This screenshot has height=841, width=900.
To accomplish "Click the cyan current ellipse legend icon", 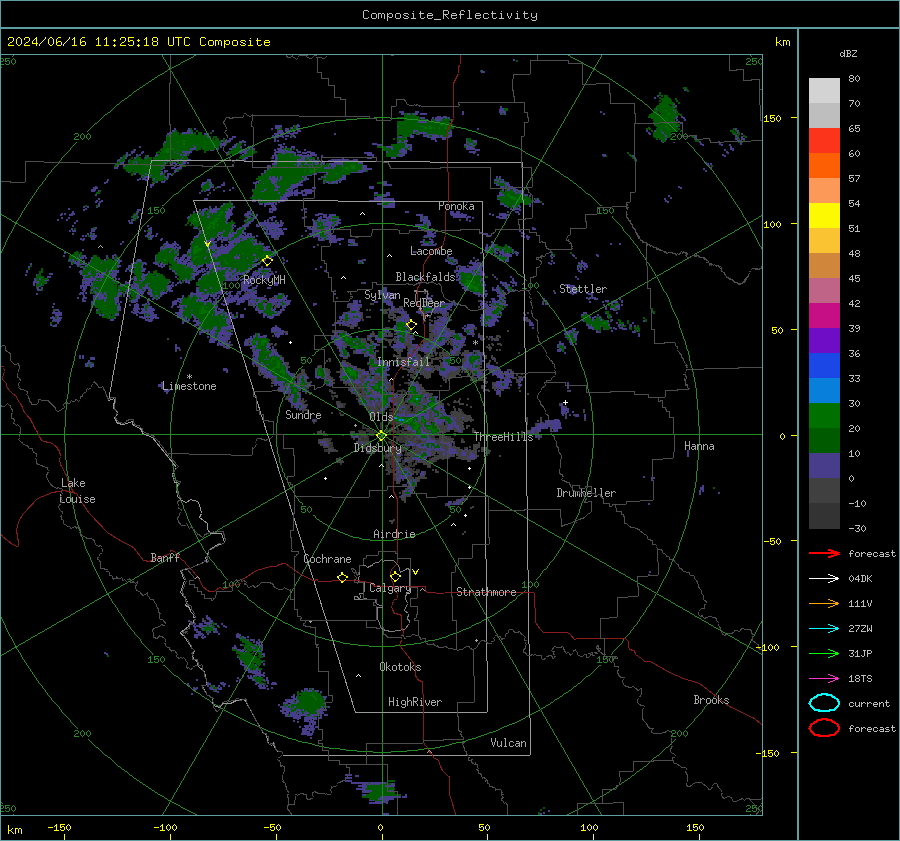I will click(x=824, y=703).
